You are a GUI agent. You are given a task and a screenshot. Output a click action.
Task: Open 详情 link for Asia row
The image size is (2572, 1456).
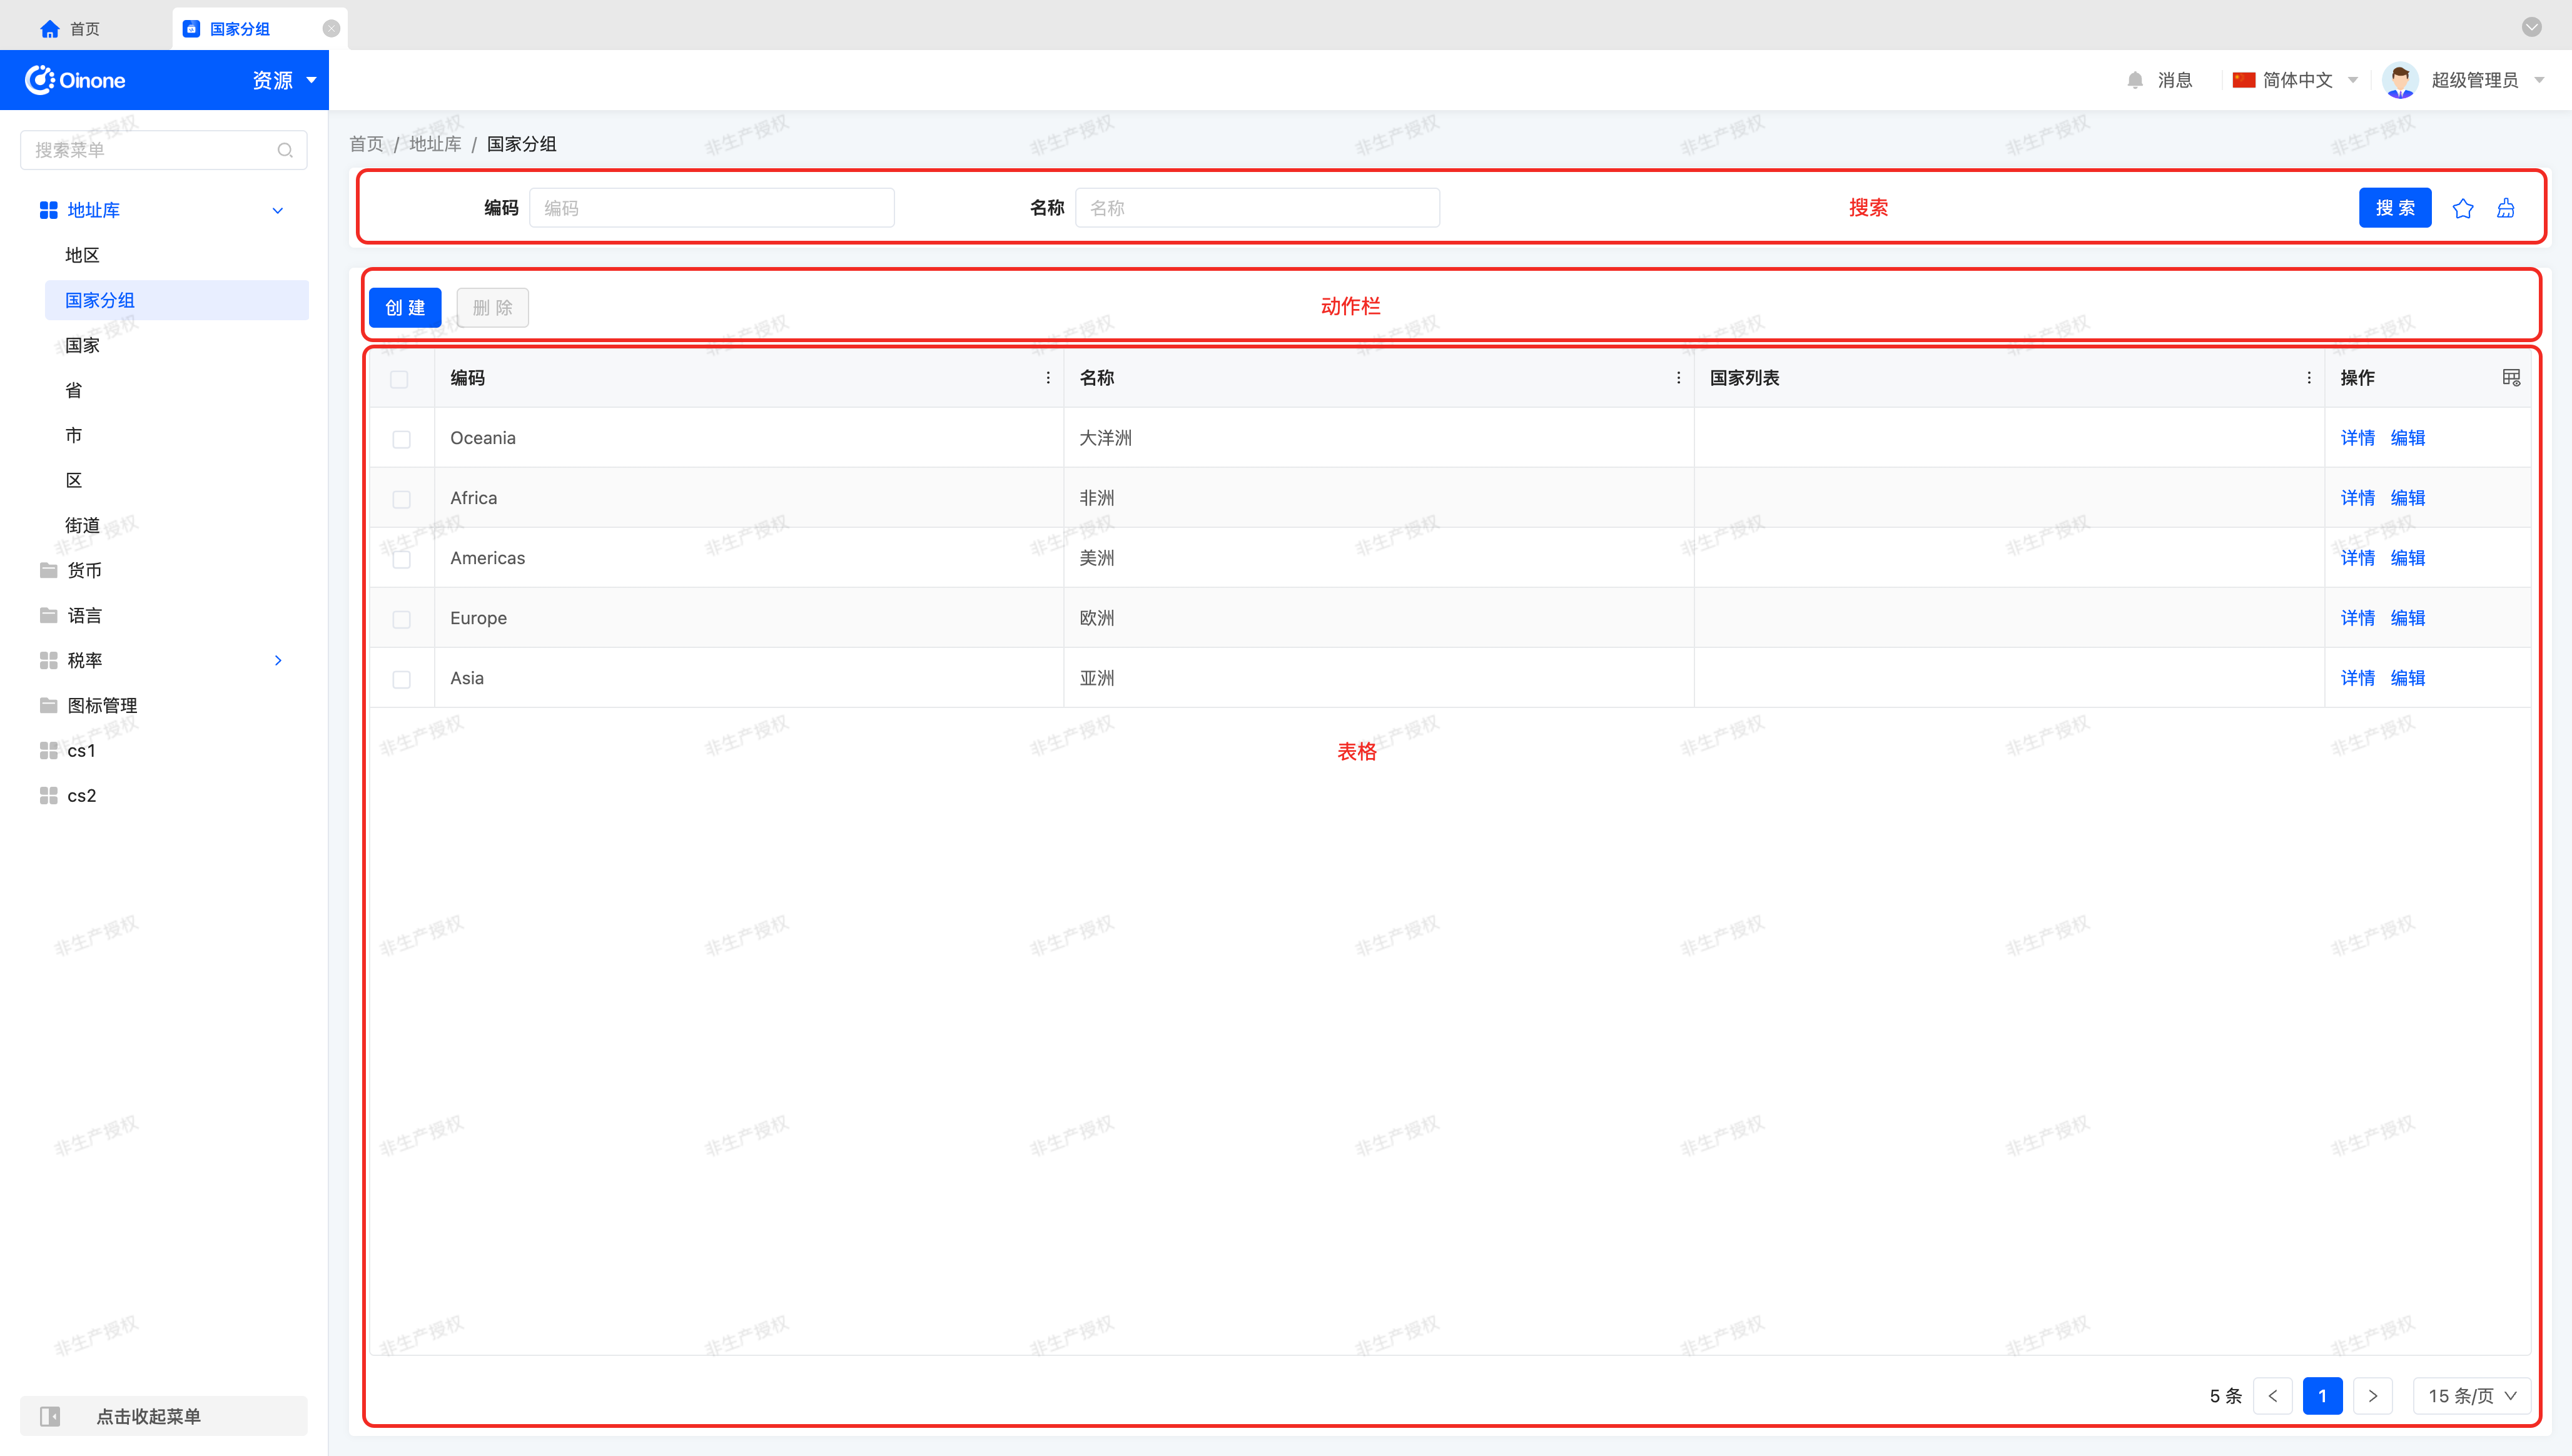[x=2357, y=678]
